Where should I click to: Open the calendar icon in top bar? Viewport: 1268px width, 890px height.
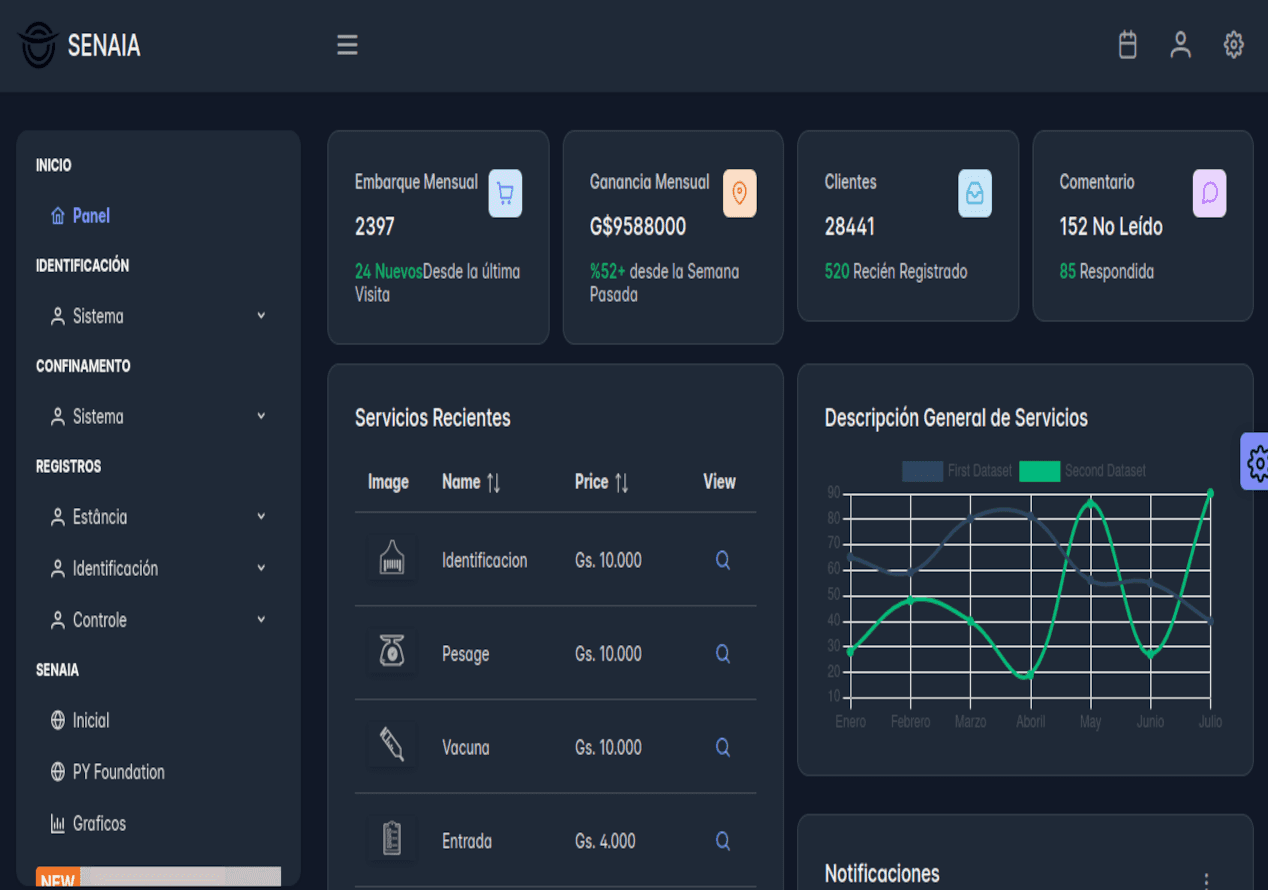(x=1127, y=45)
